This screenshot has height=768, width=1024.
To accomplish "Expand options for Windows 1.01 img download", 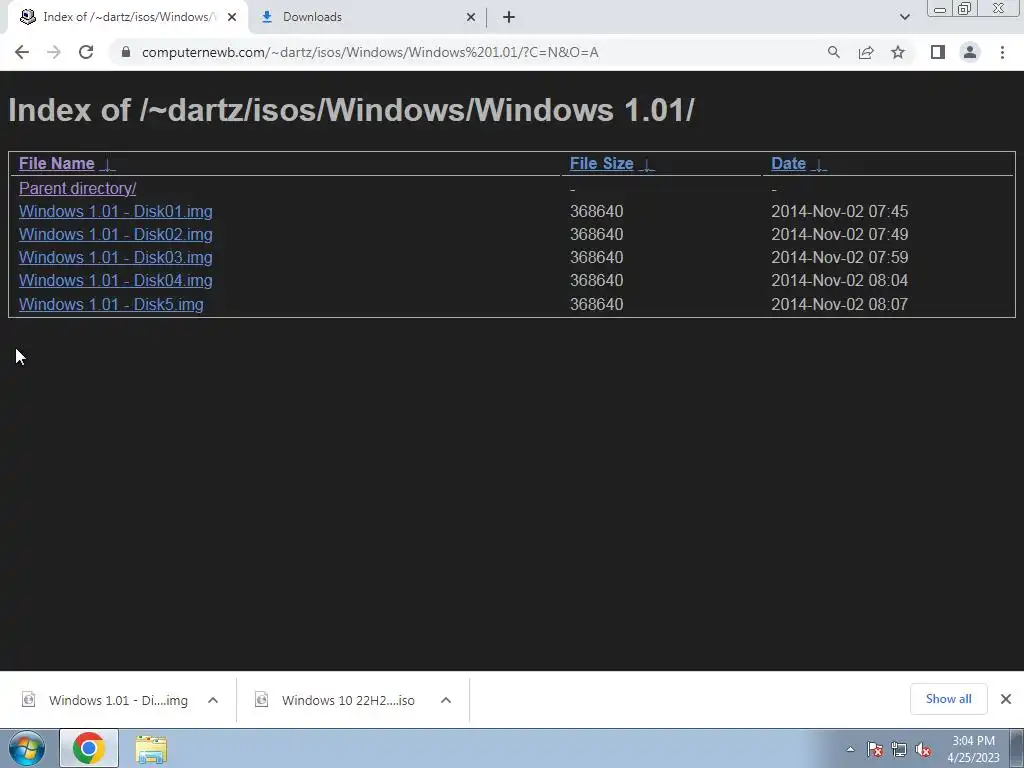I will coord(213,700).
